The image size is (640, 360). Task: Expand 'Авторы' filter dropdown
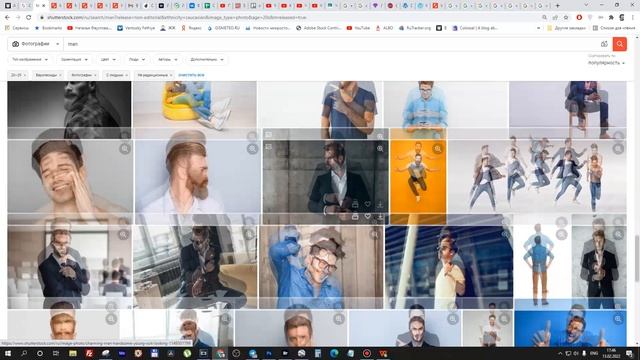pyautogui.click(x=167, y=60)
